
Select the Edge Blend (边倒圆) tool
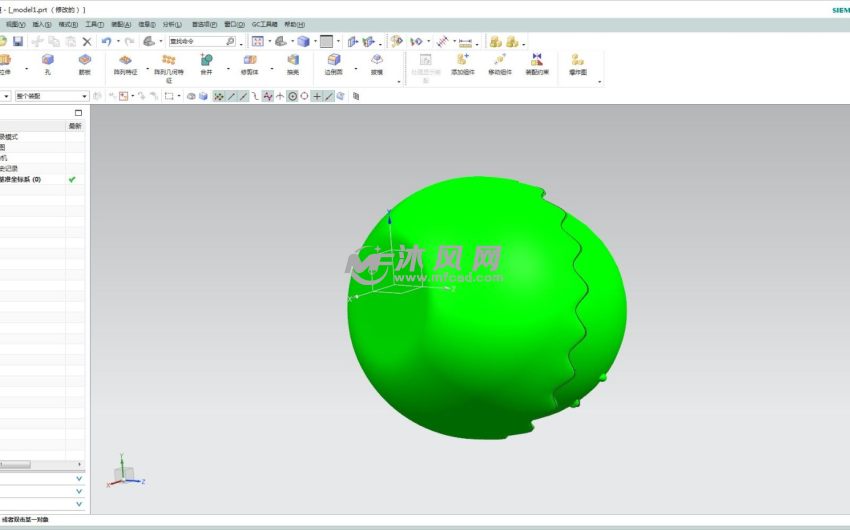[x=333, y=61]
